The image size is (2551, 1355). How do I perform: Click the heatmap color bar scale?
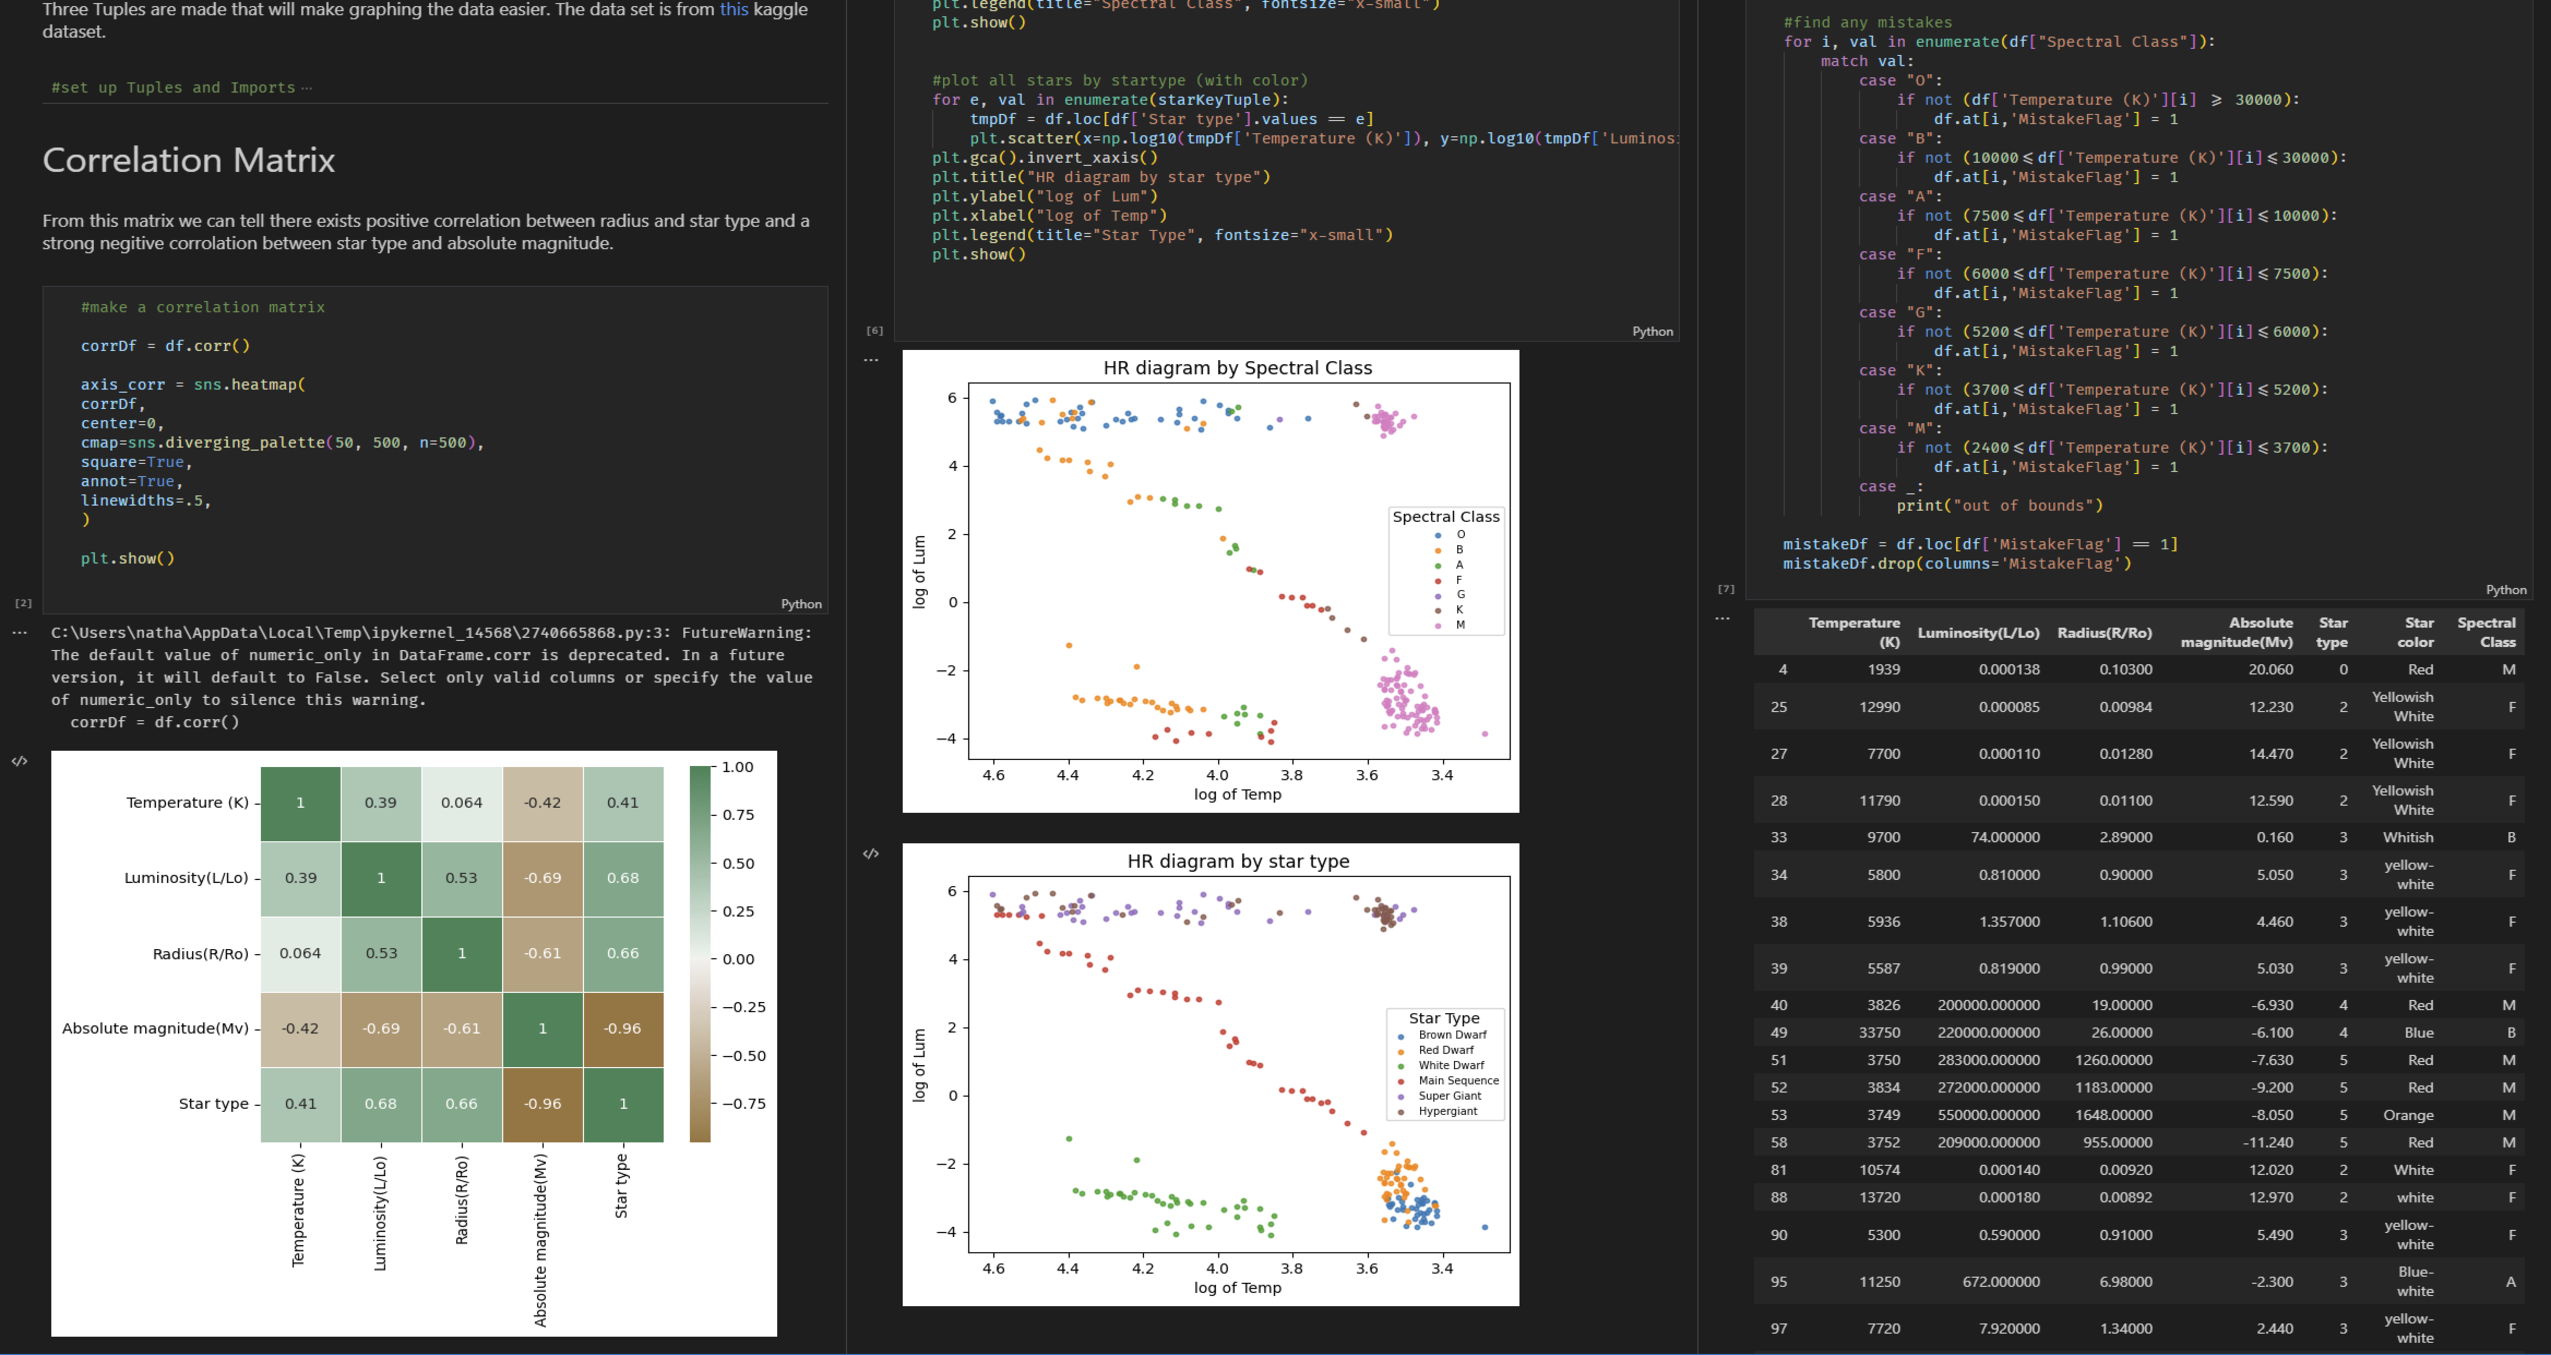coord(700,954)
